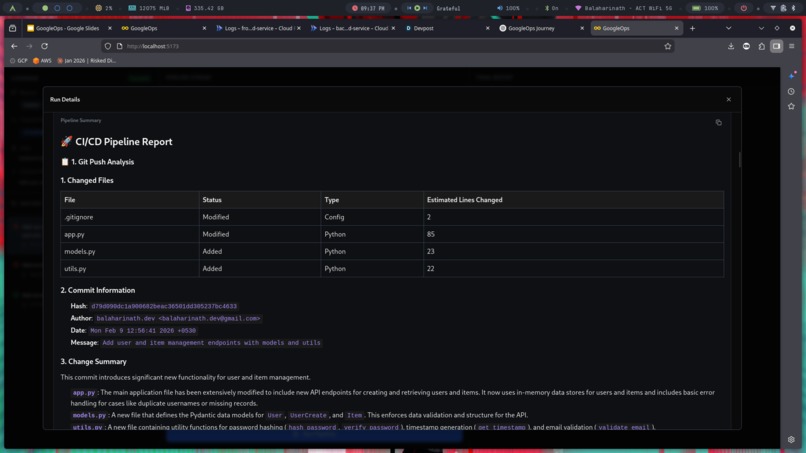Click the ACT WiFi network indicator
This screenshot has height=453, width=806.
tap(624, 8)
